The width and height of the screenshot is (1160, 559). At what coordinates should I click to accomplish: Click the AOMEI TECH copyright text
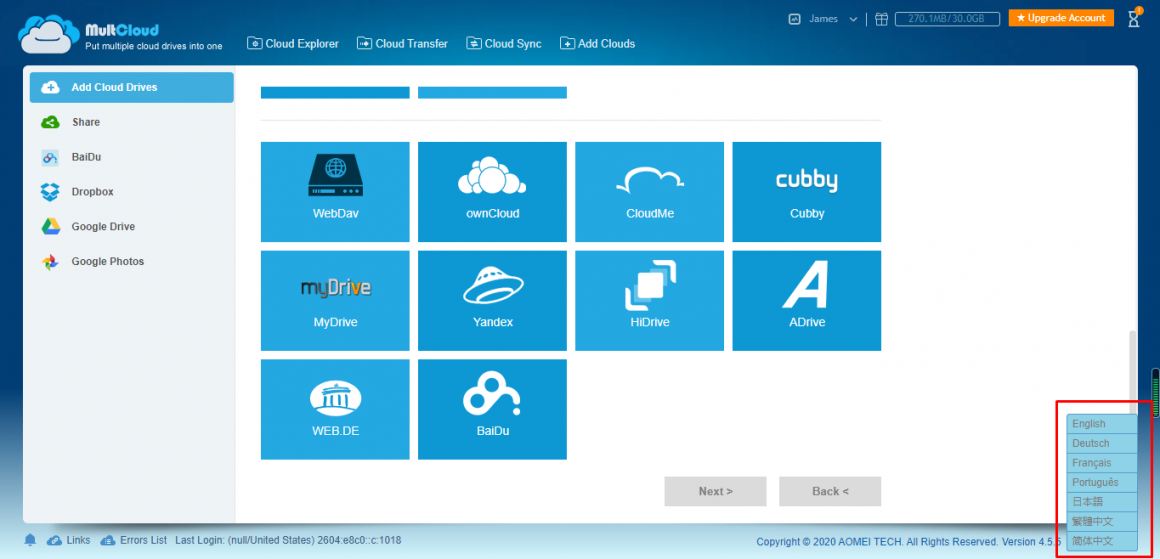[908, 541]
